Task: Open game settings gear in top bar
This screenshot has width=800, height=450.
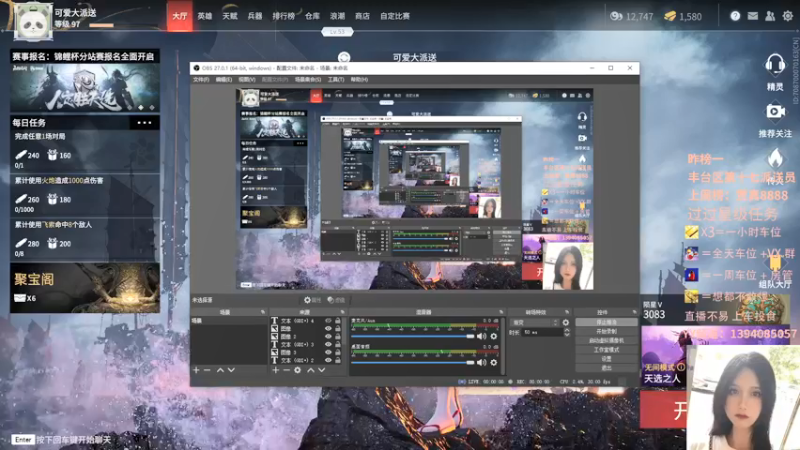Action: point(788,16)
